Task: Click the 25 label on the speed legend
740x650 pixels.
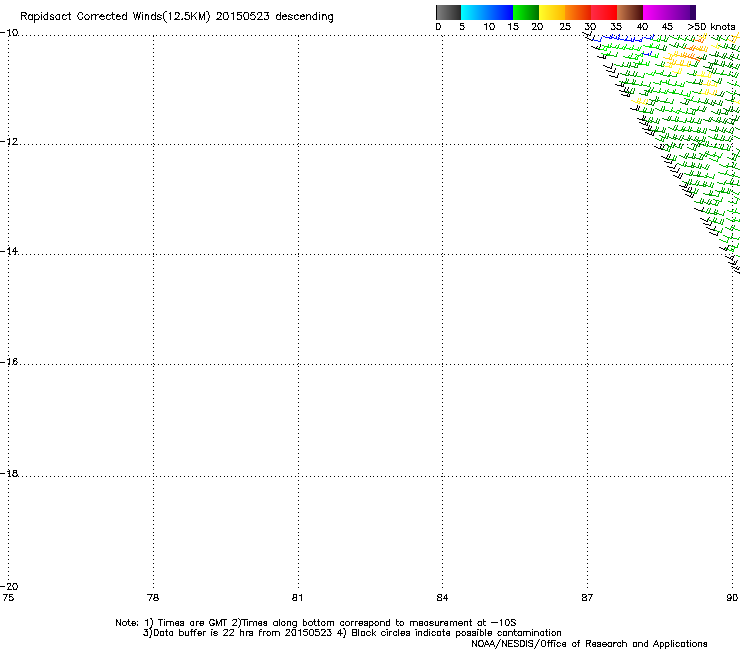Action: [565, 27]
